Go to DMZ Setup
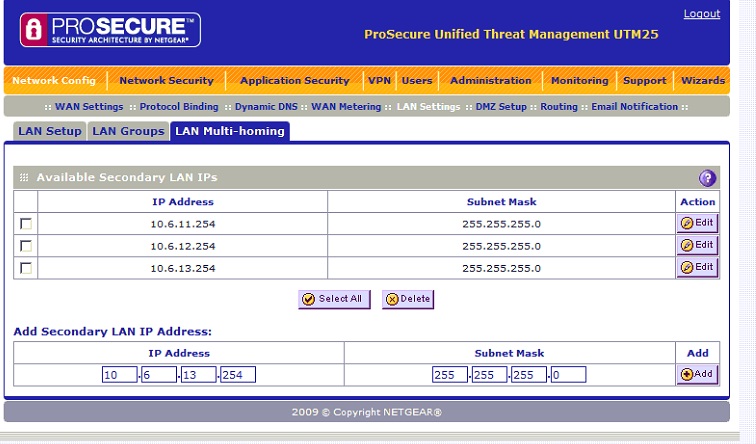 [501, 107]
